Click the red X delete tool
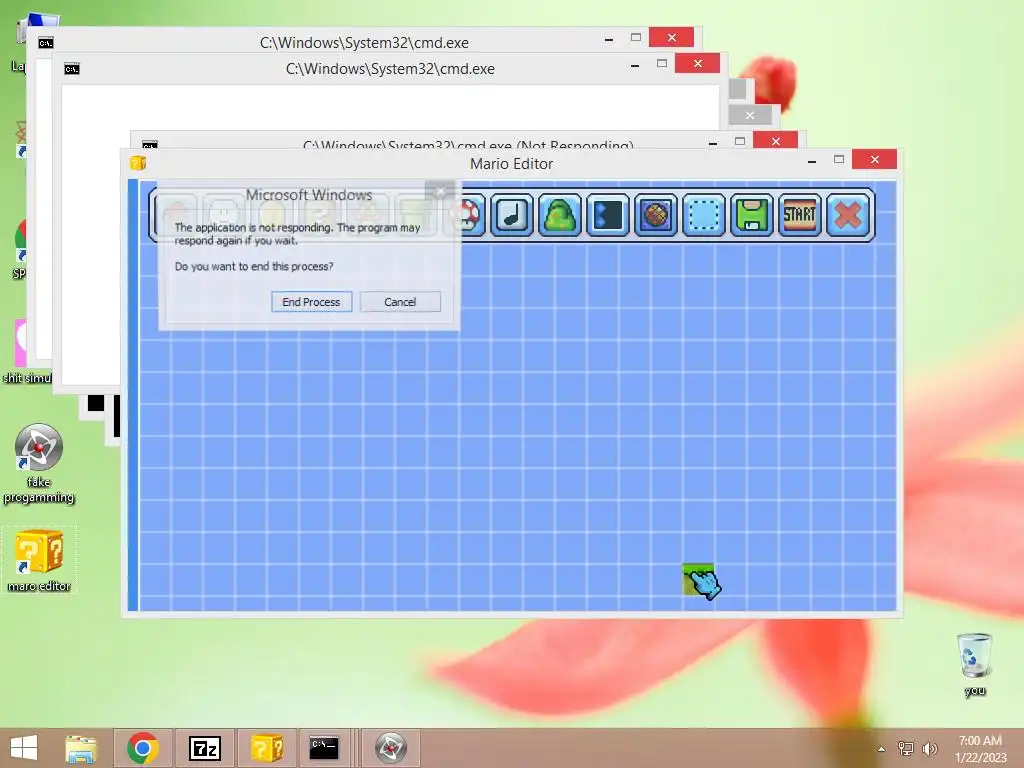 click(848, 215)
